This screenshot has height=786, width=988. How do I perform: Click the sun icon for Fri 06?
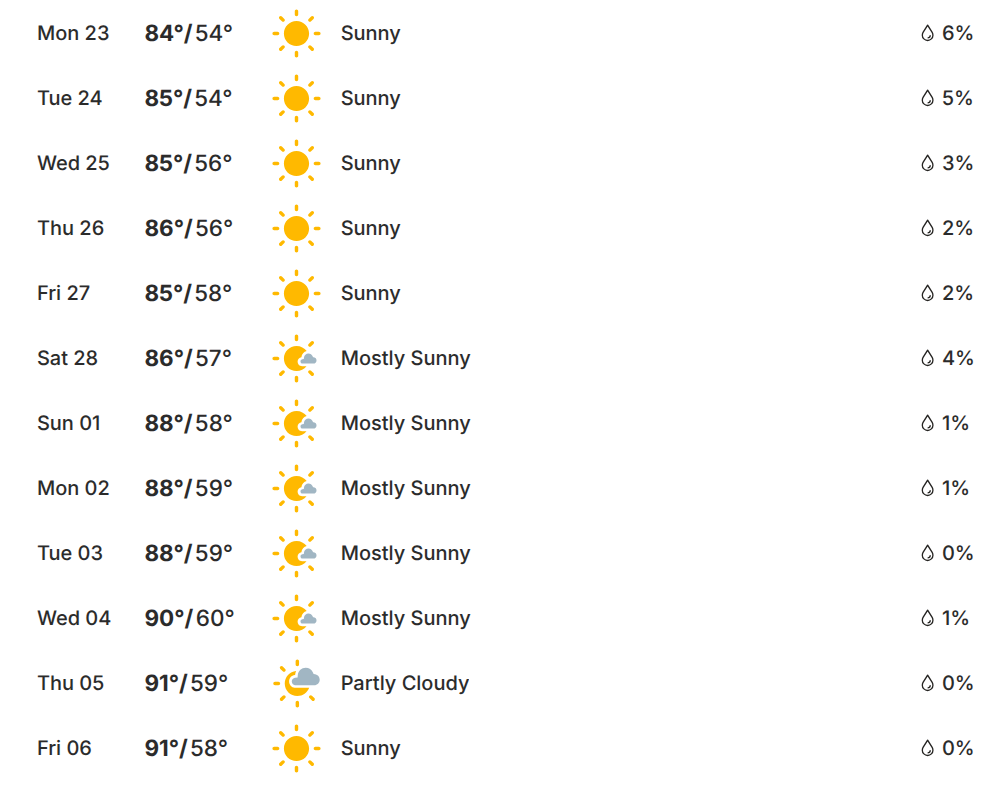(296, 749)
